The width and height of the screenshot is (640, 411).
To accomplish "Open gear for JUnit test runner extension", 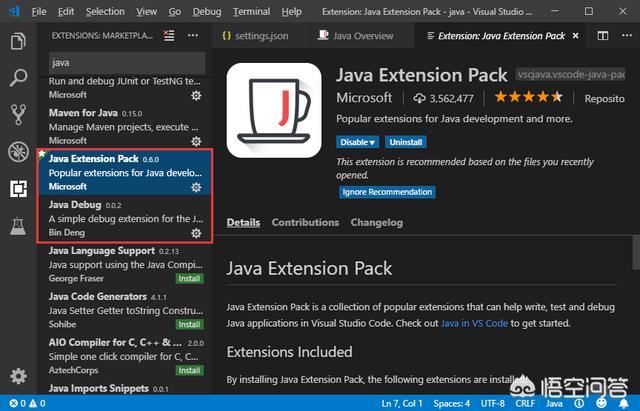I will point(196,96).
